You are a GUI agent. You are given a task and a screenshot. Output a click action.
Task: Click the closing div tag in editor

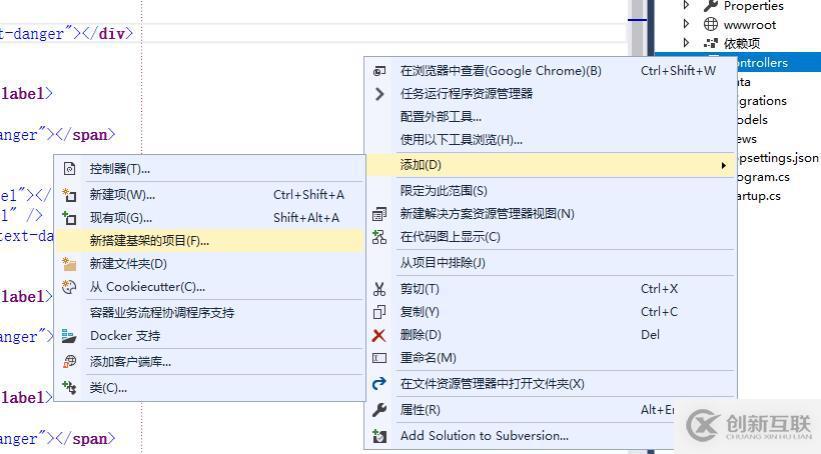click(108, 34)
